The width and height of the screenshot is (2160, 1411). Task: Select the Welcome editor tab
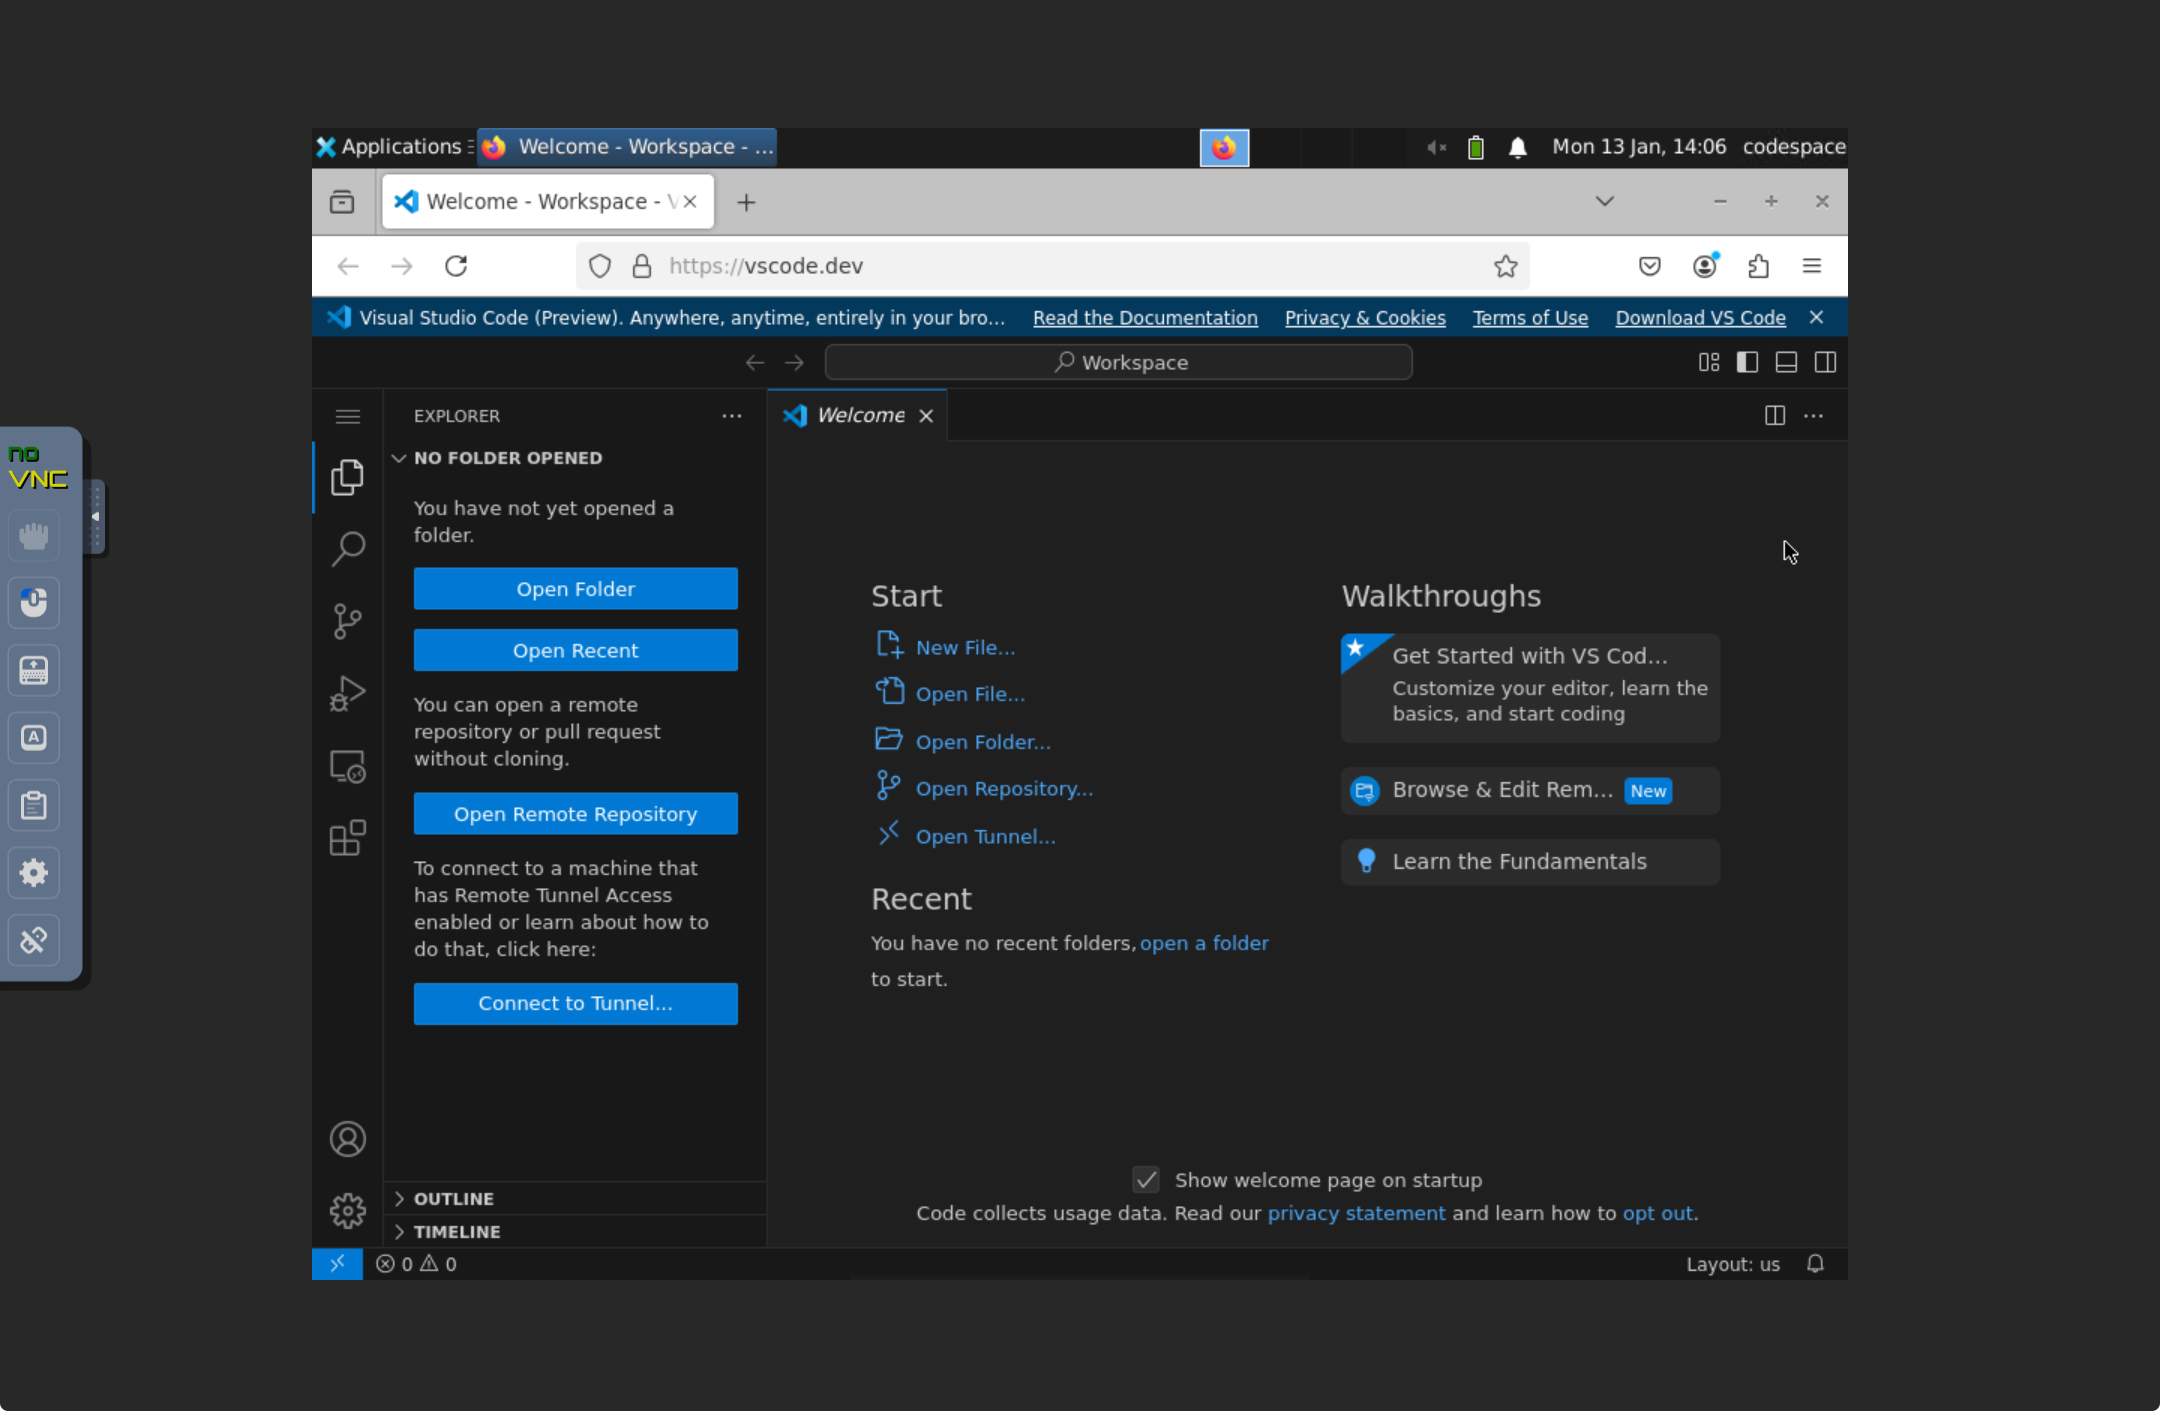point(858,415)
